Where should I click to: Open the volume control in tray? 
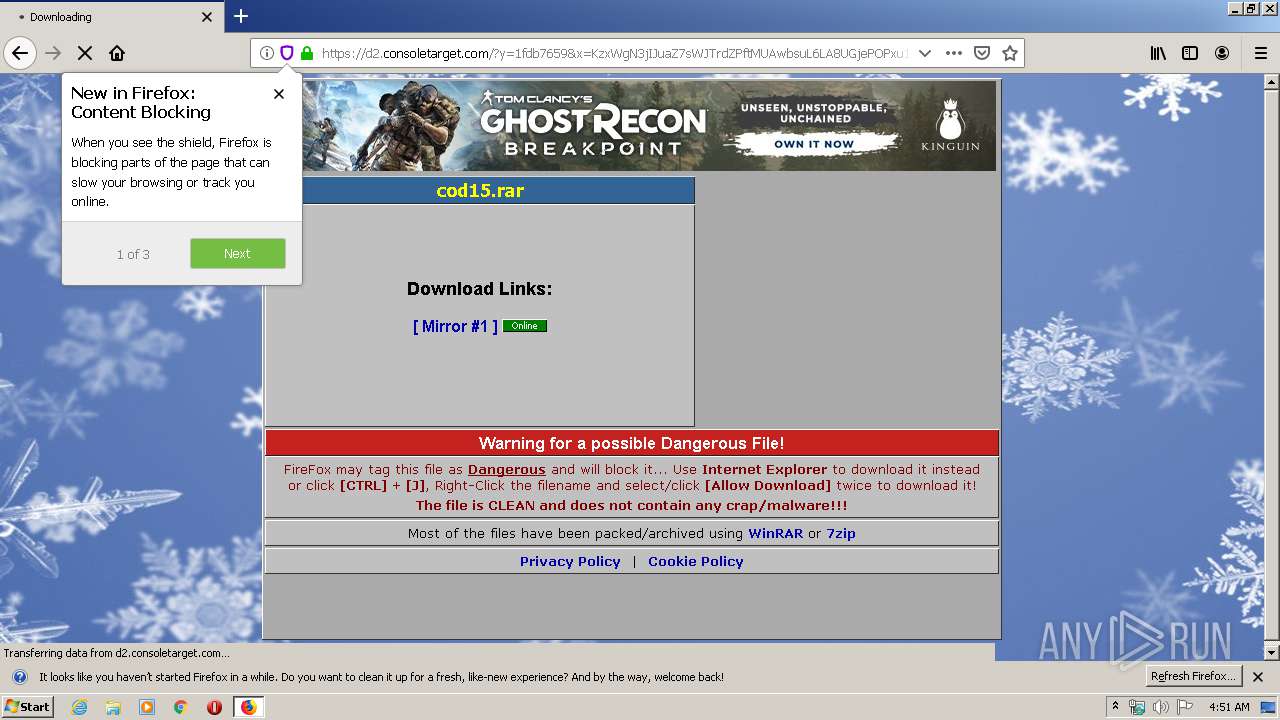coord(1161,707)
